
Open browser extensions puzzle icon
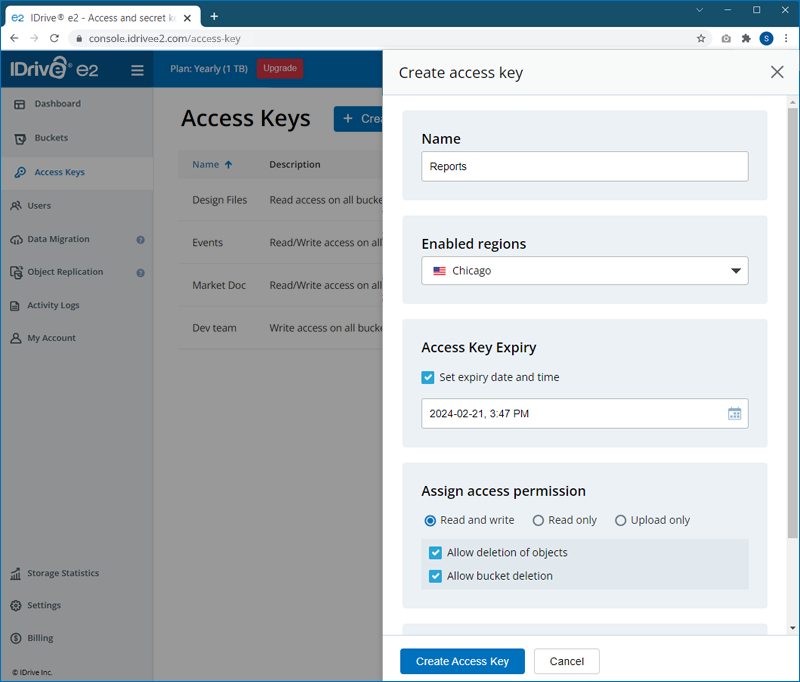[x=746, y=39]
